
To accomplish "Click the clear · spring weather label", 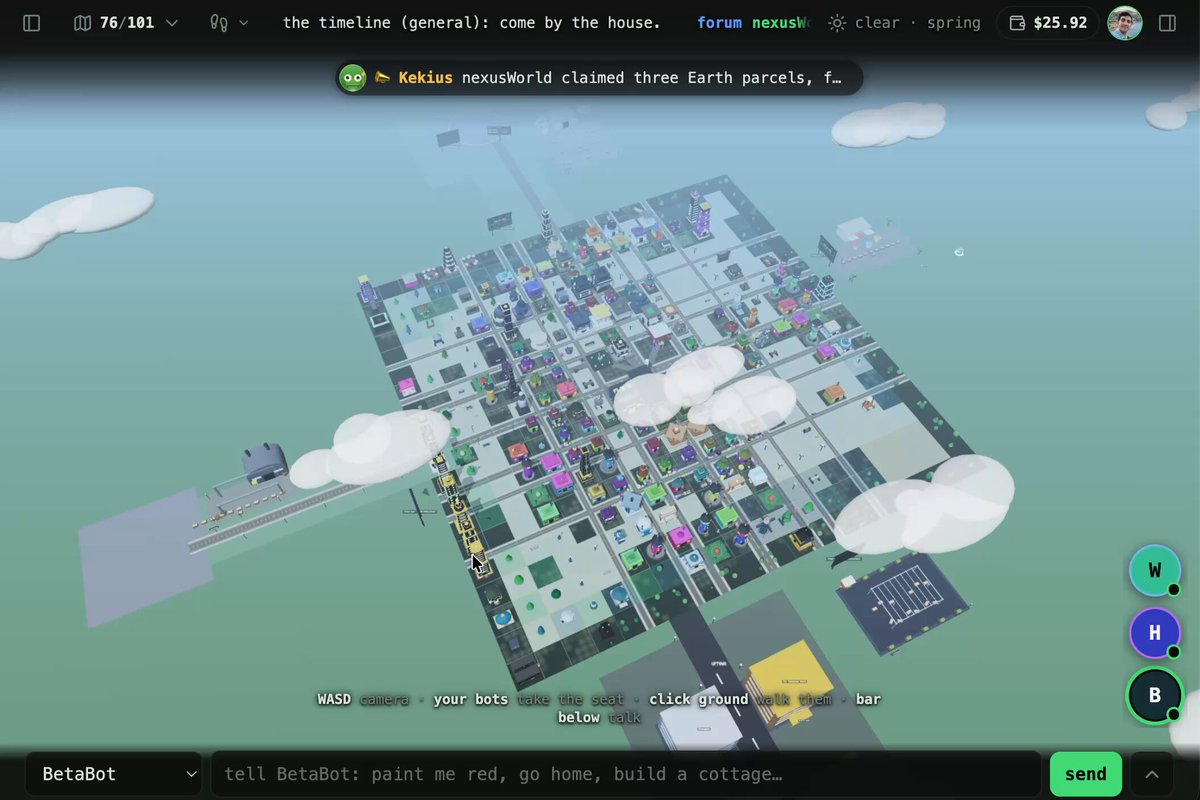I will [917, 23].
